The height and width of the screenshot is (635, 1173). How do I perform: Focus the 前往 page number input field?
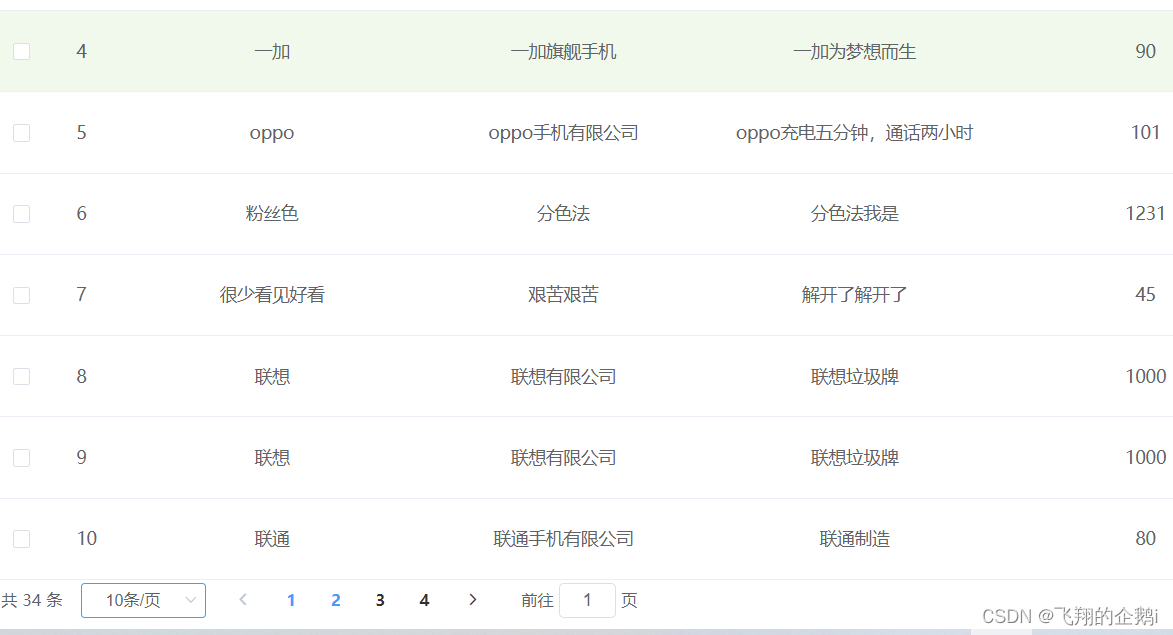tap(587, 601)
